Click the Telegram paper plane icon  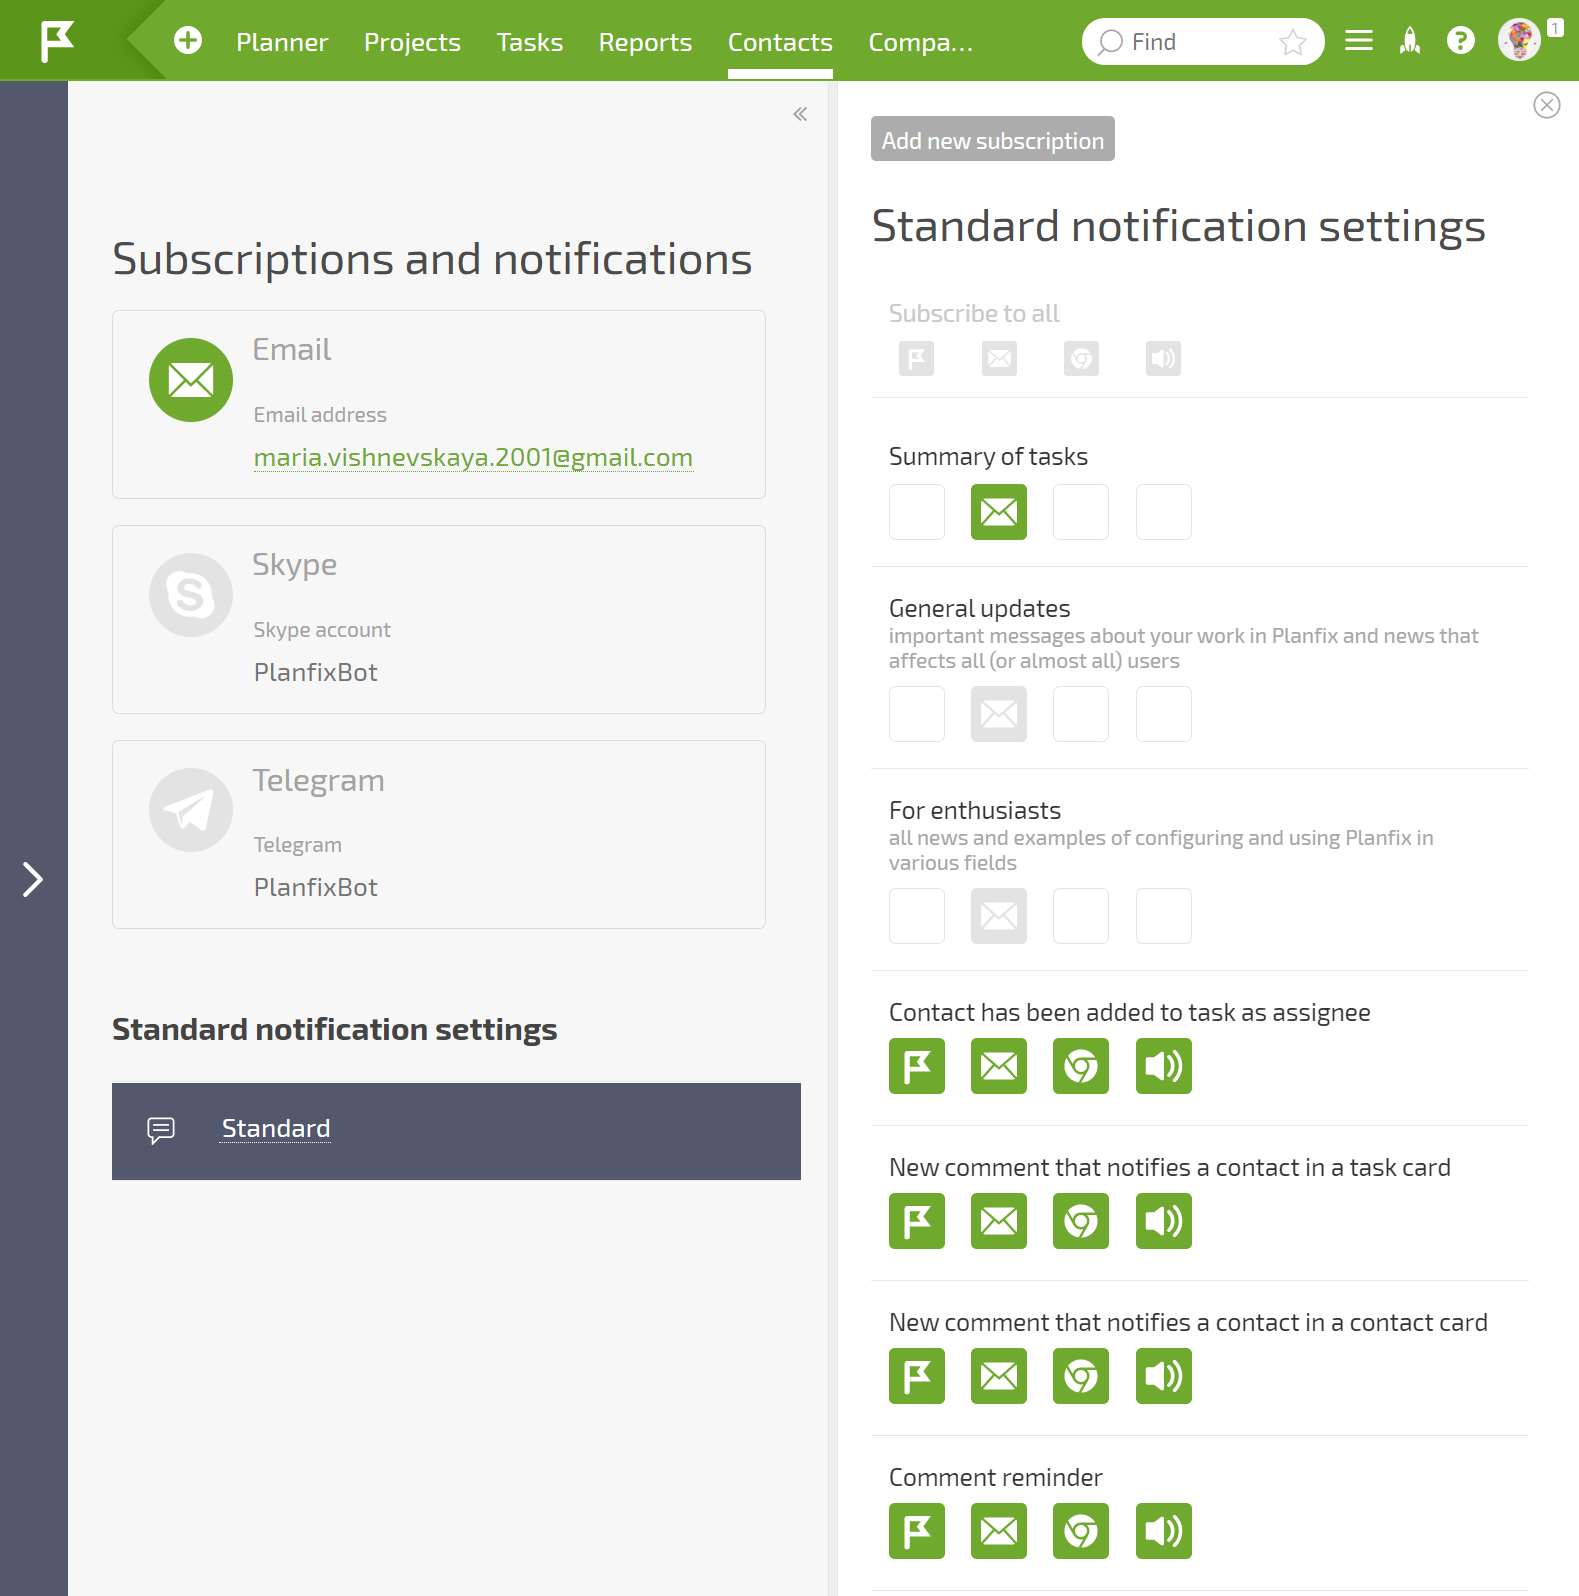(191, 810)
